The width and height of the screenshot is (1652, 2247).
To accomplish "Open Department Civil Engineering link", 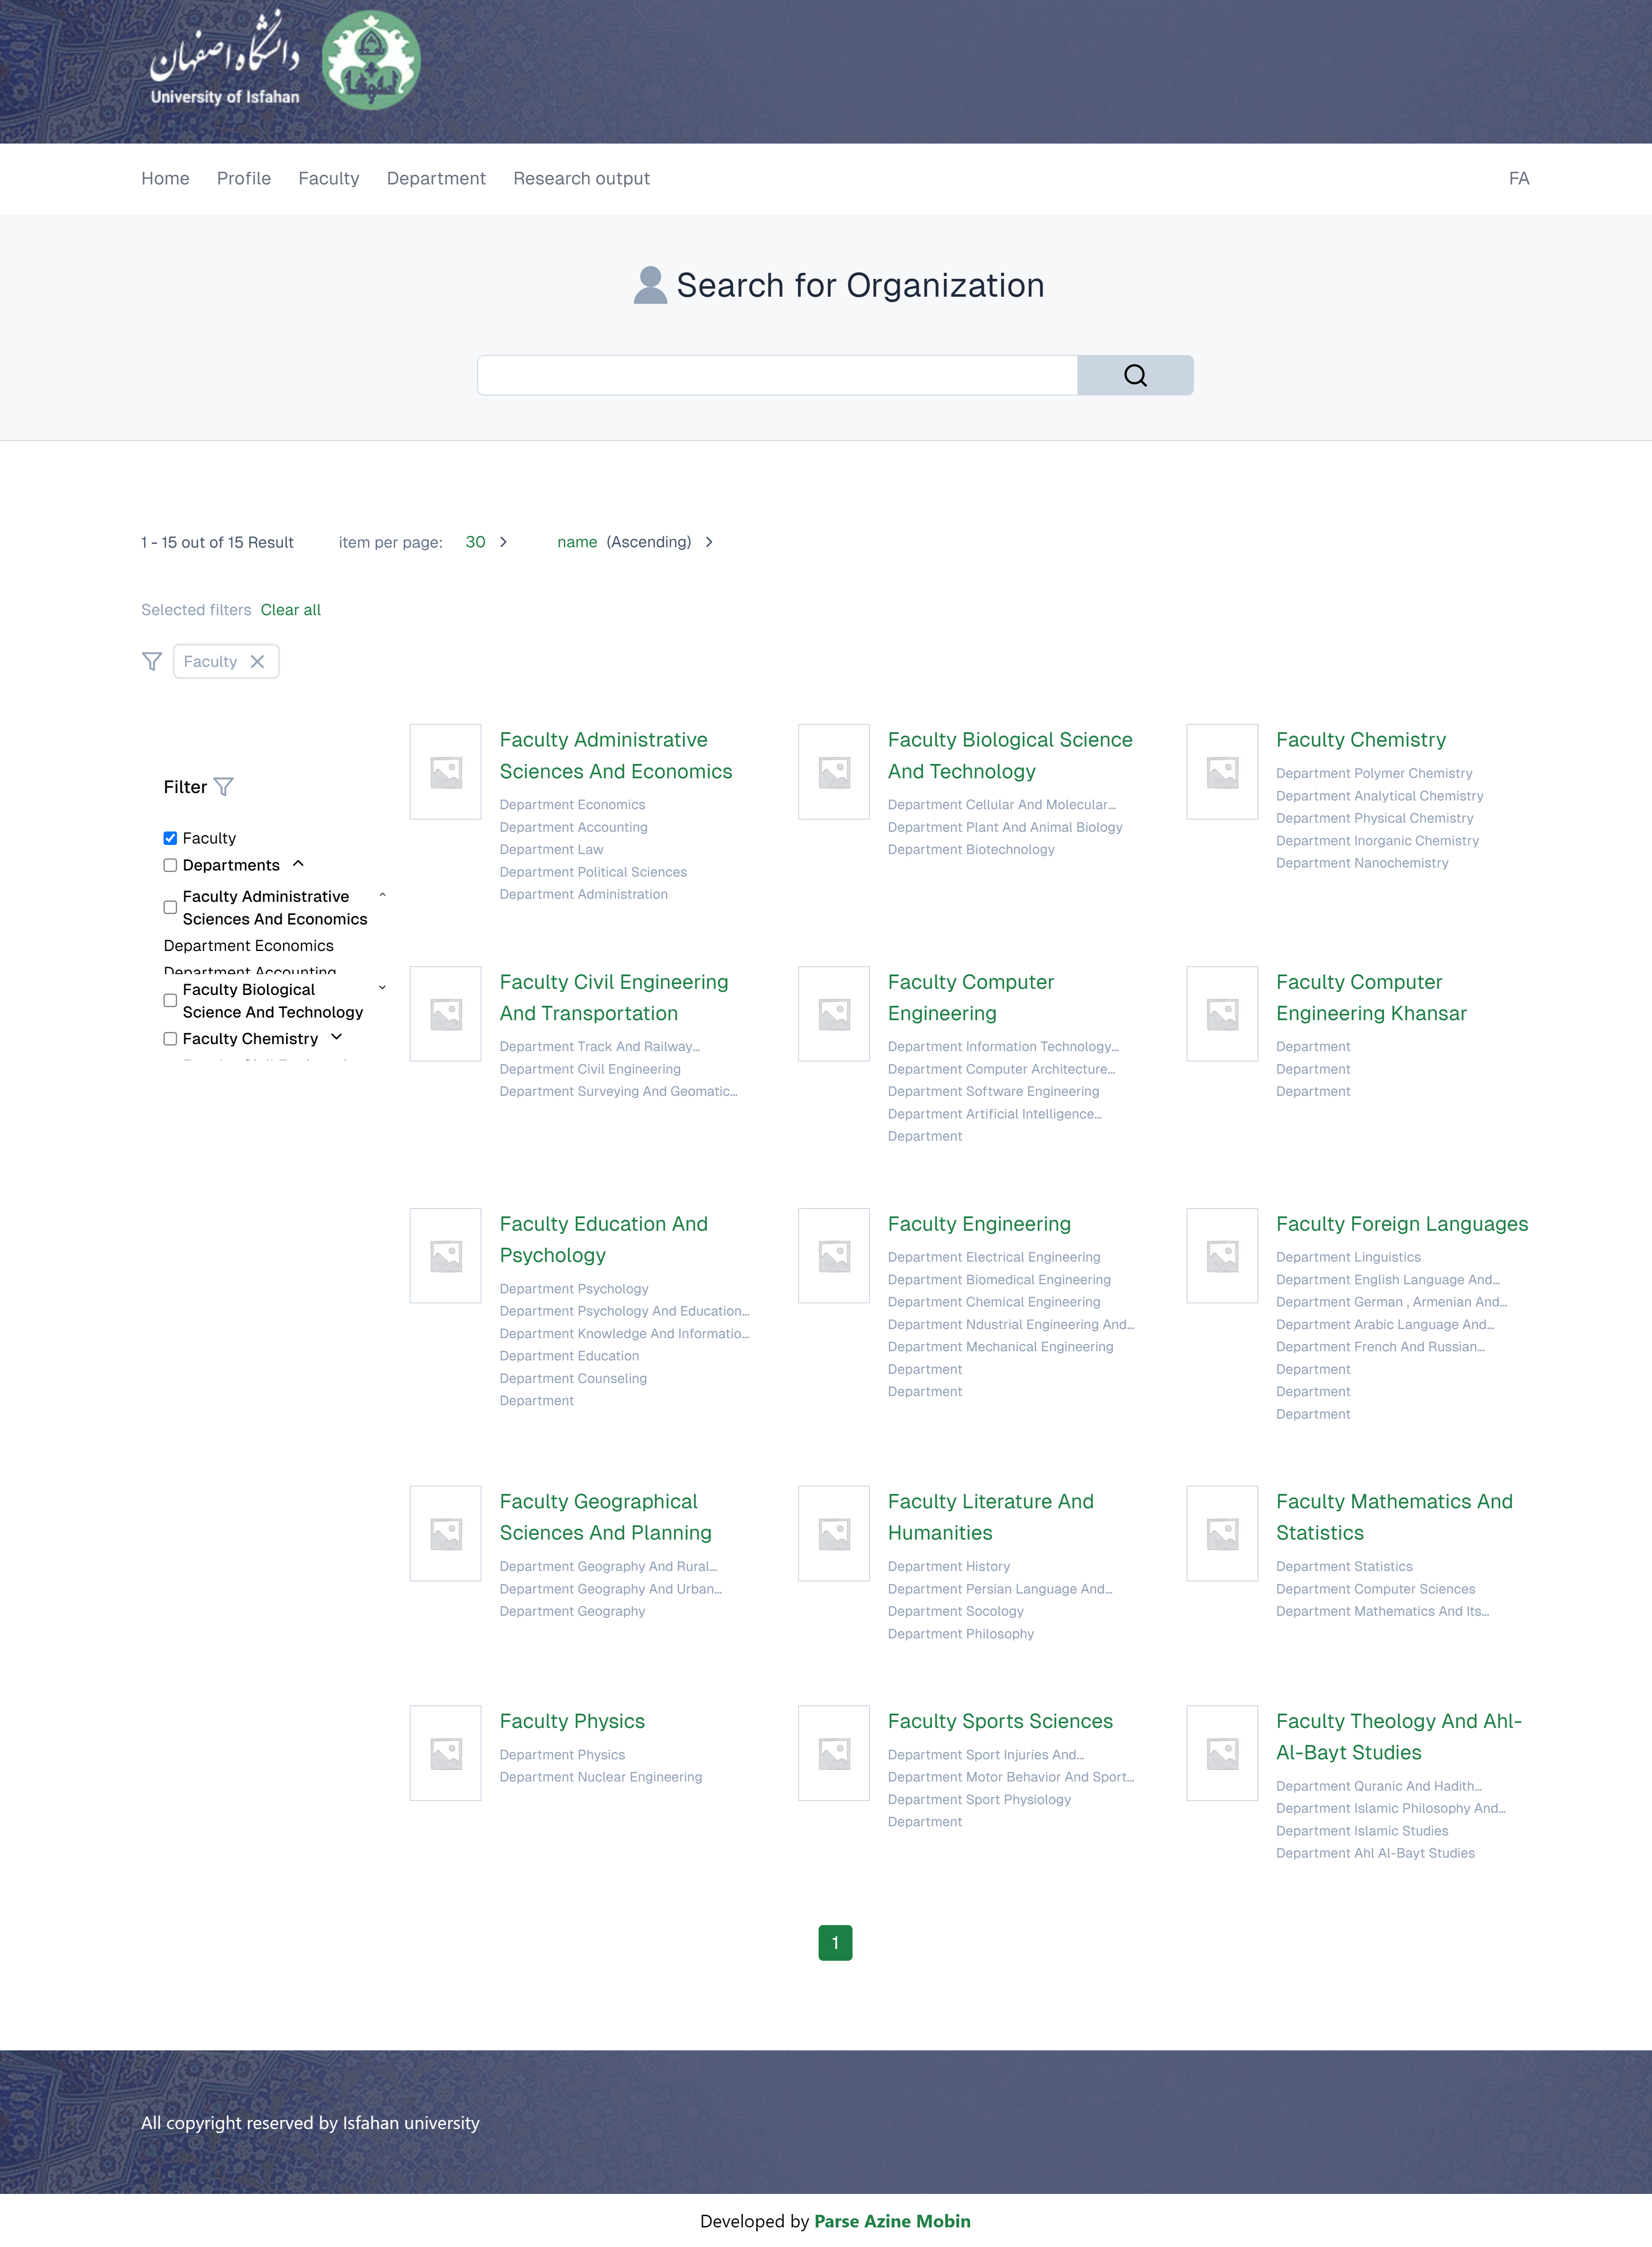I will [590, 1069].
